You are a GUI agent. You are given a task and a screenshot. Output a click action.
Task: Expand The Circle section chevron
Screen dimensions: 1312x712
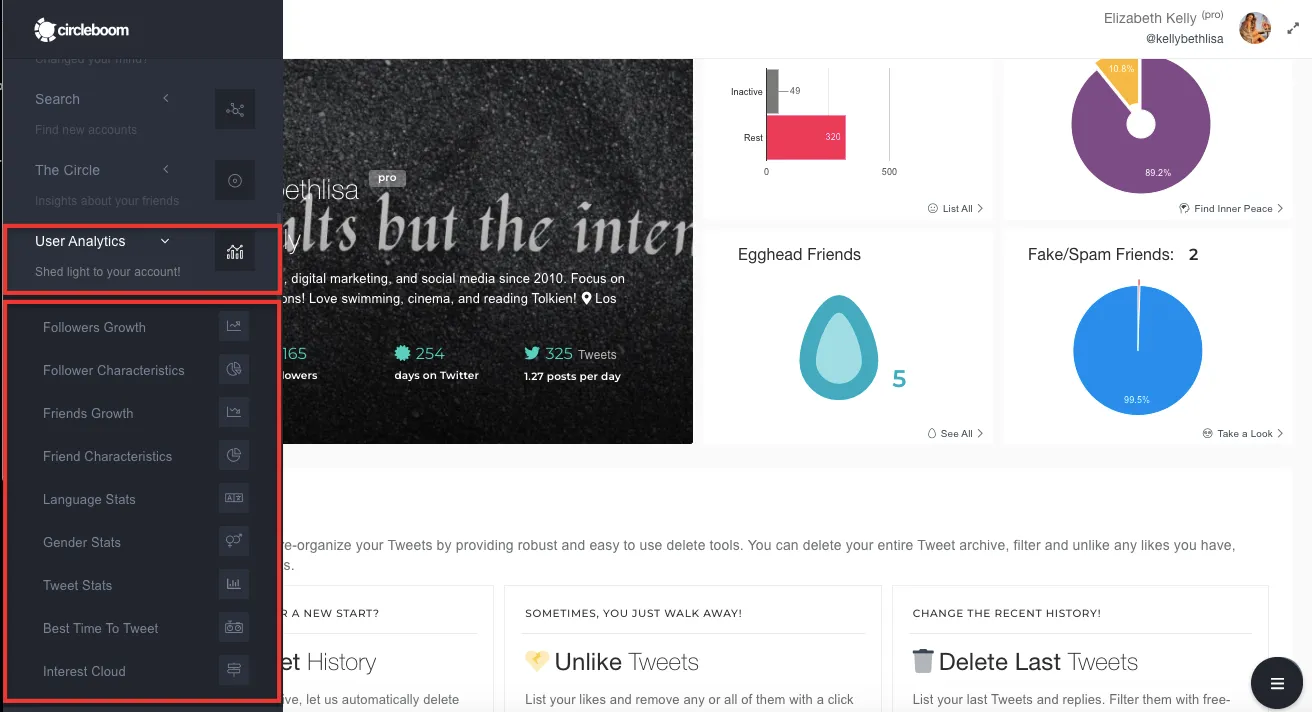pyautogui.click(x=166, y=169)
